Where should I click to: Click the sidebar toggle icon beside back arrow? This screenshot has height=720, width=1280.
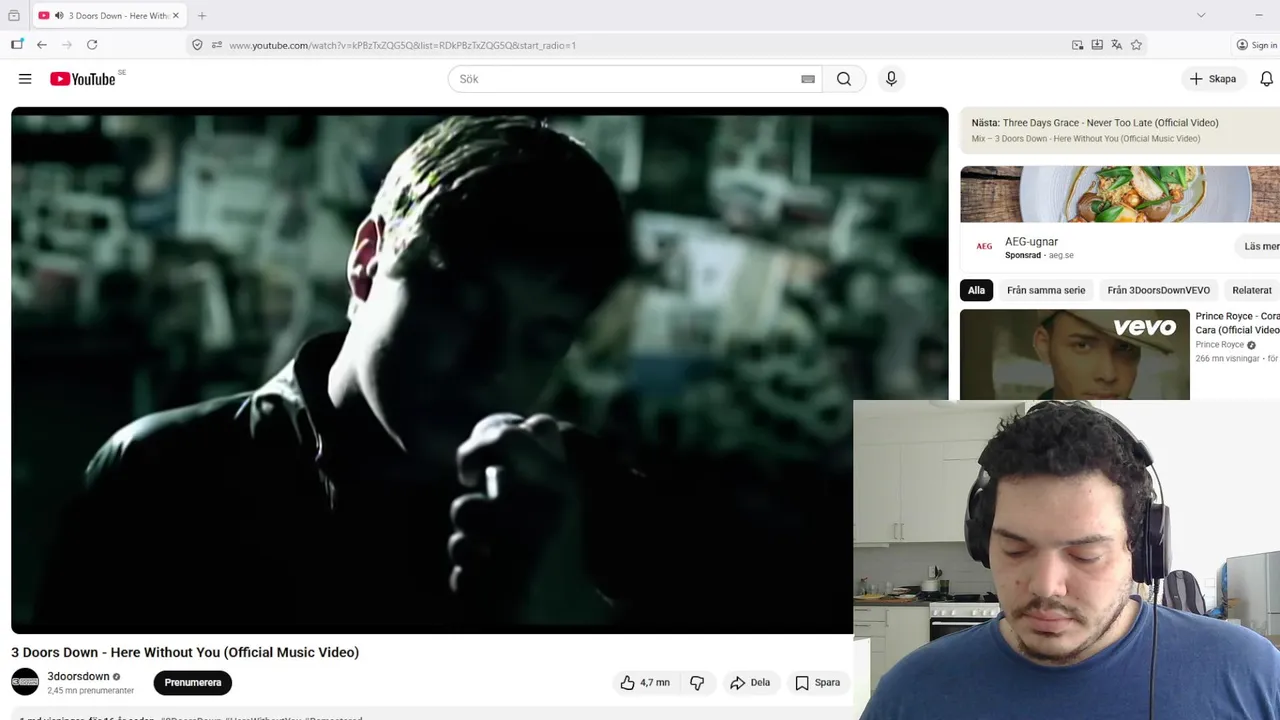click(17, 44)
